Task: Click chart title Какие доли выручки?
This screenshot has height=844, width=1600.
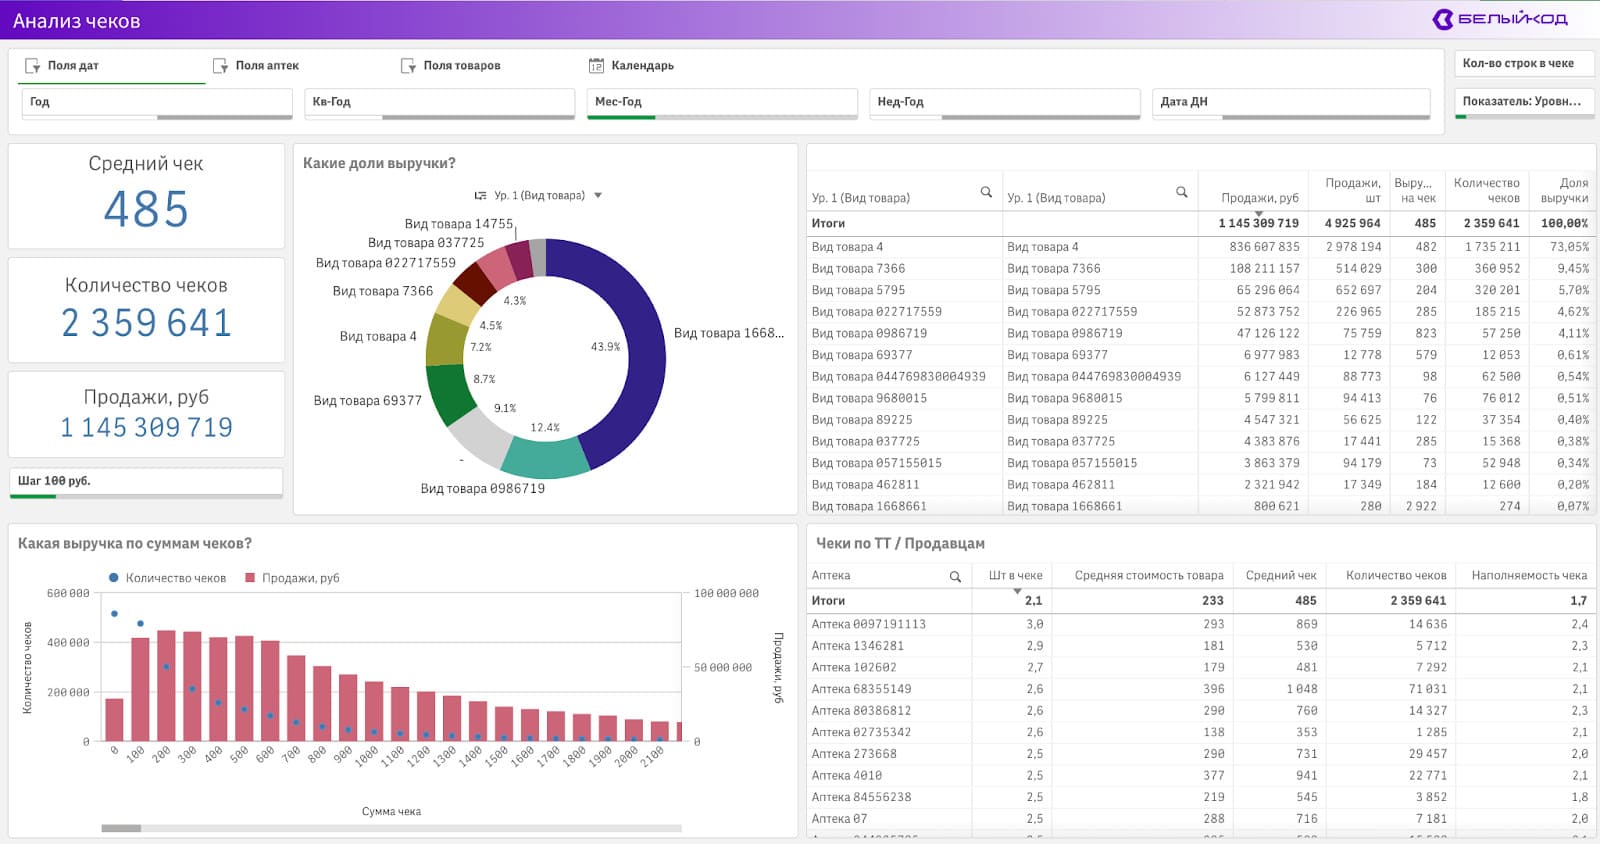Action: [x=379, y=164]
